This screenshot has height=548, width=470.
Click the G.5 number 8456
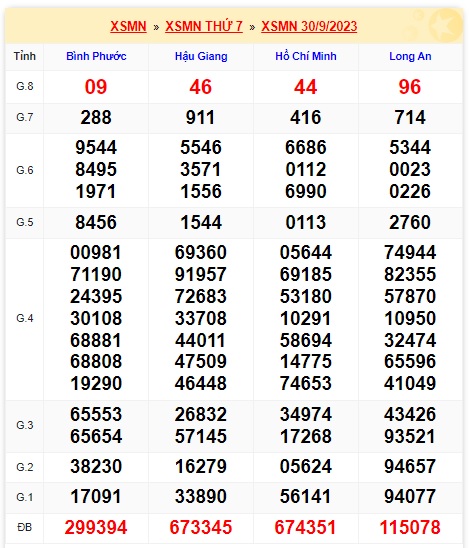tap(96, 223)
